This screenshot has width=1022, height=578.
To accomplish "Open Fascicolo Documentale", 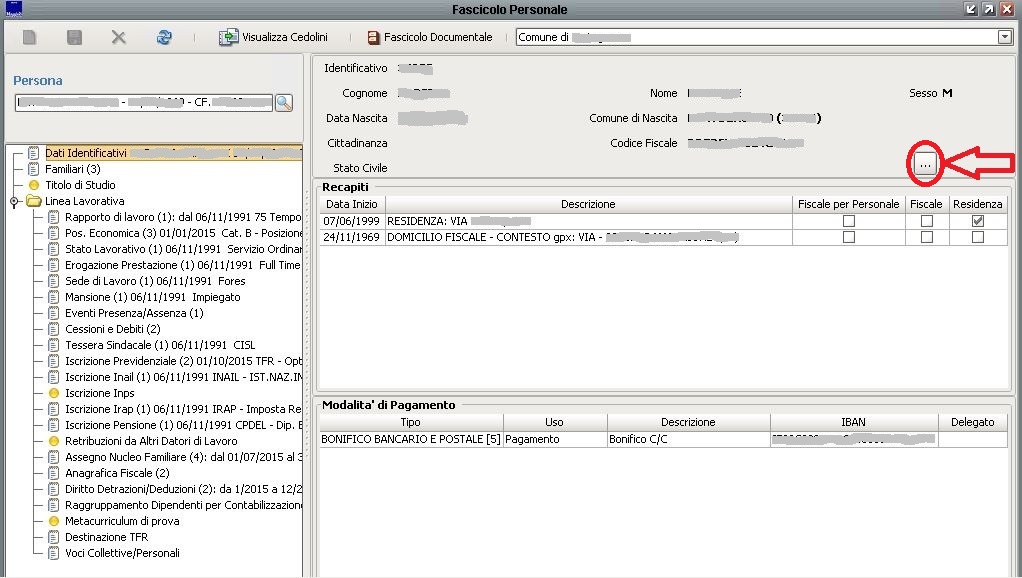I will pos(430,37).
